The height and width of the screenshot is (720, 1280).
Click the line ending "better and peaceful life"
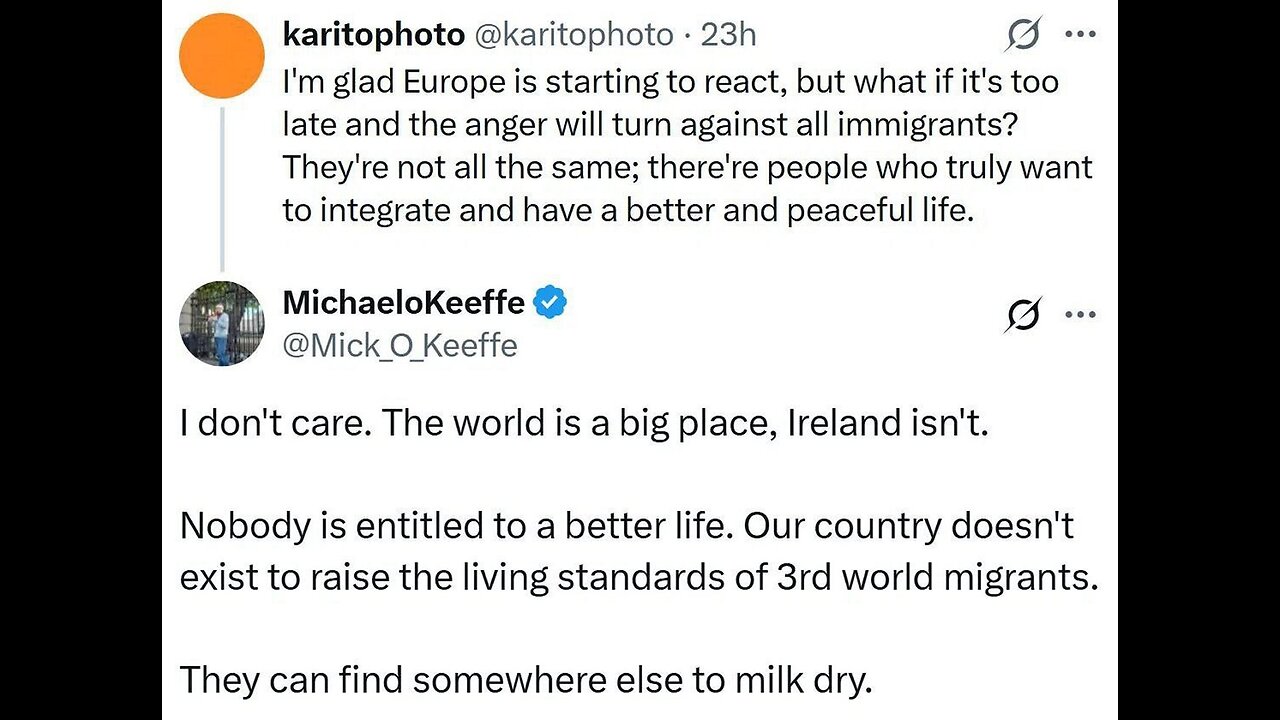628,211
